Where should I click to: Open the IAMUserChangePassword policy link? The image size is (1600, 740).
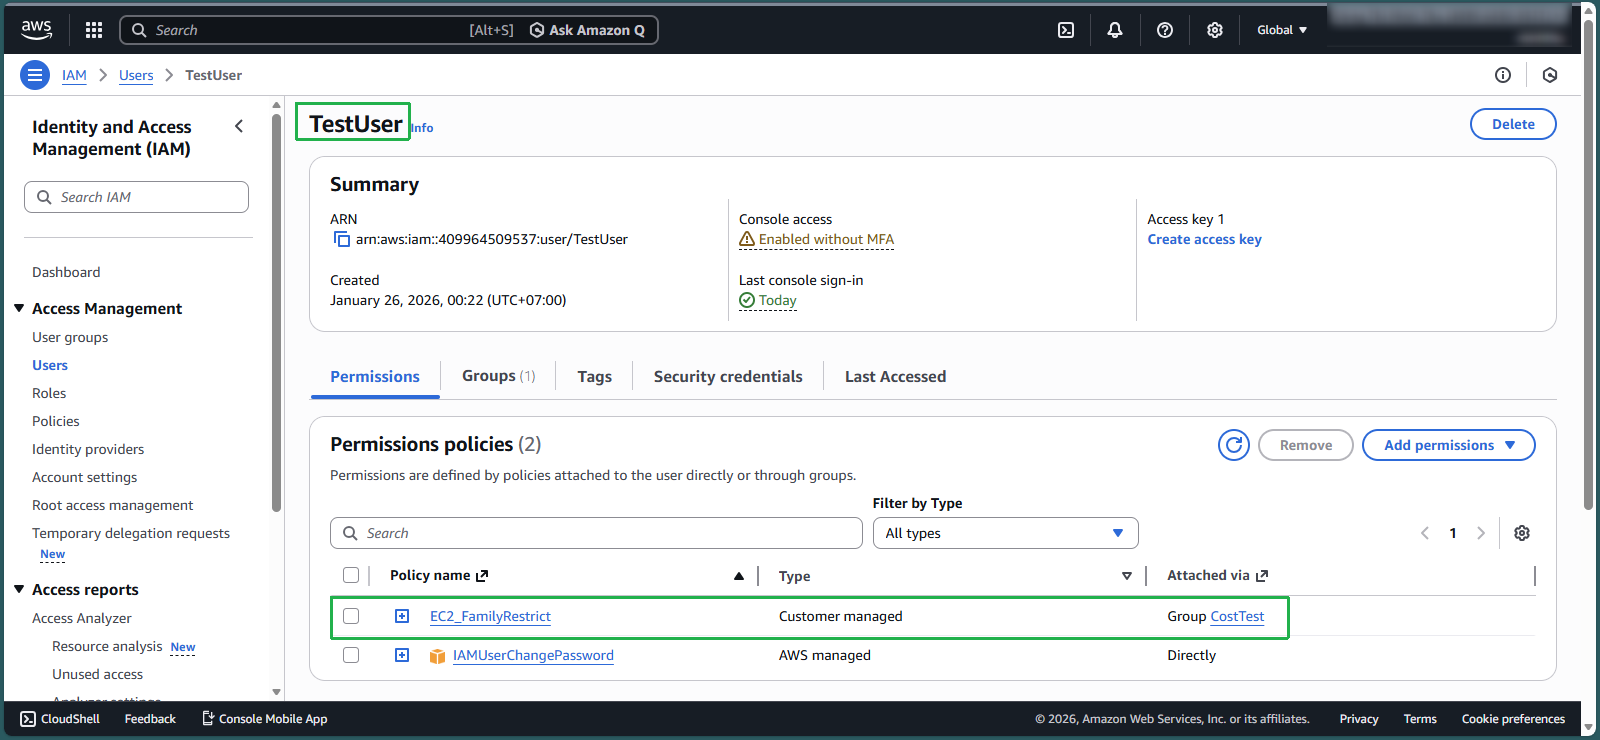(x=533, y=655)
